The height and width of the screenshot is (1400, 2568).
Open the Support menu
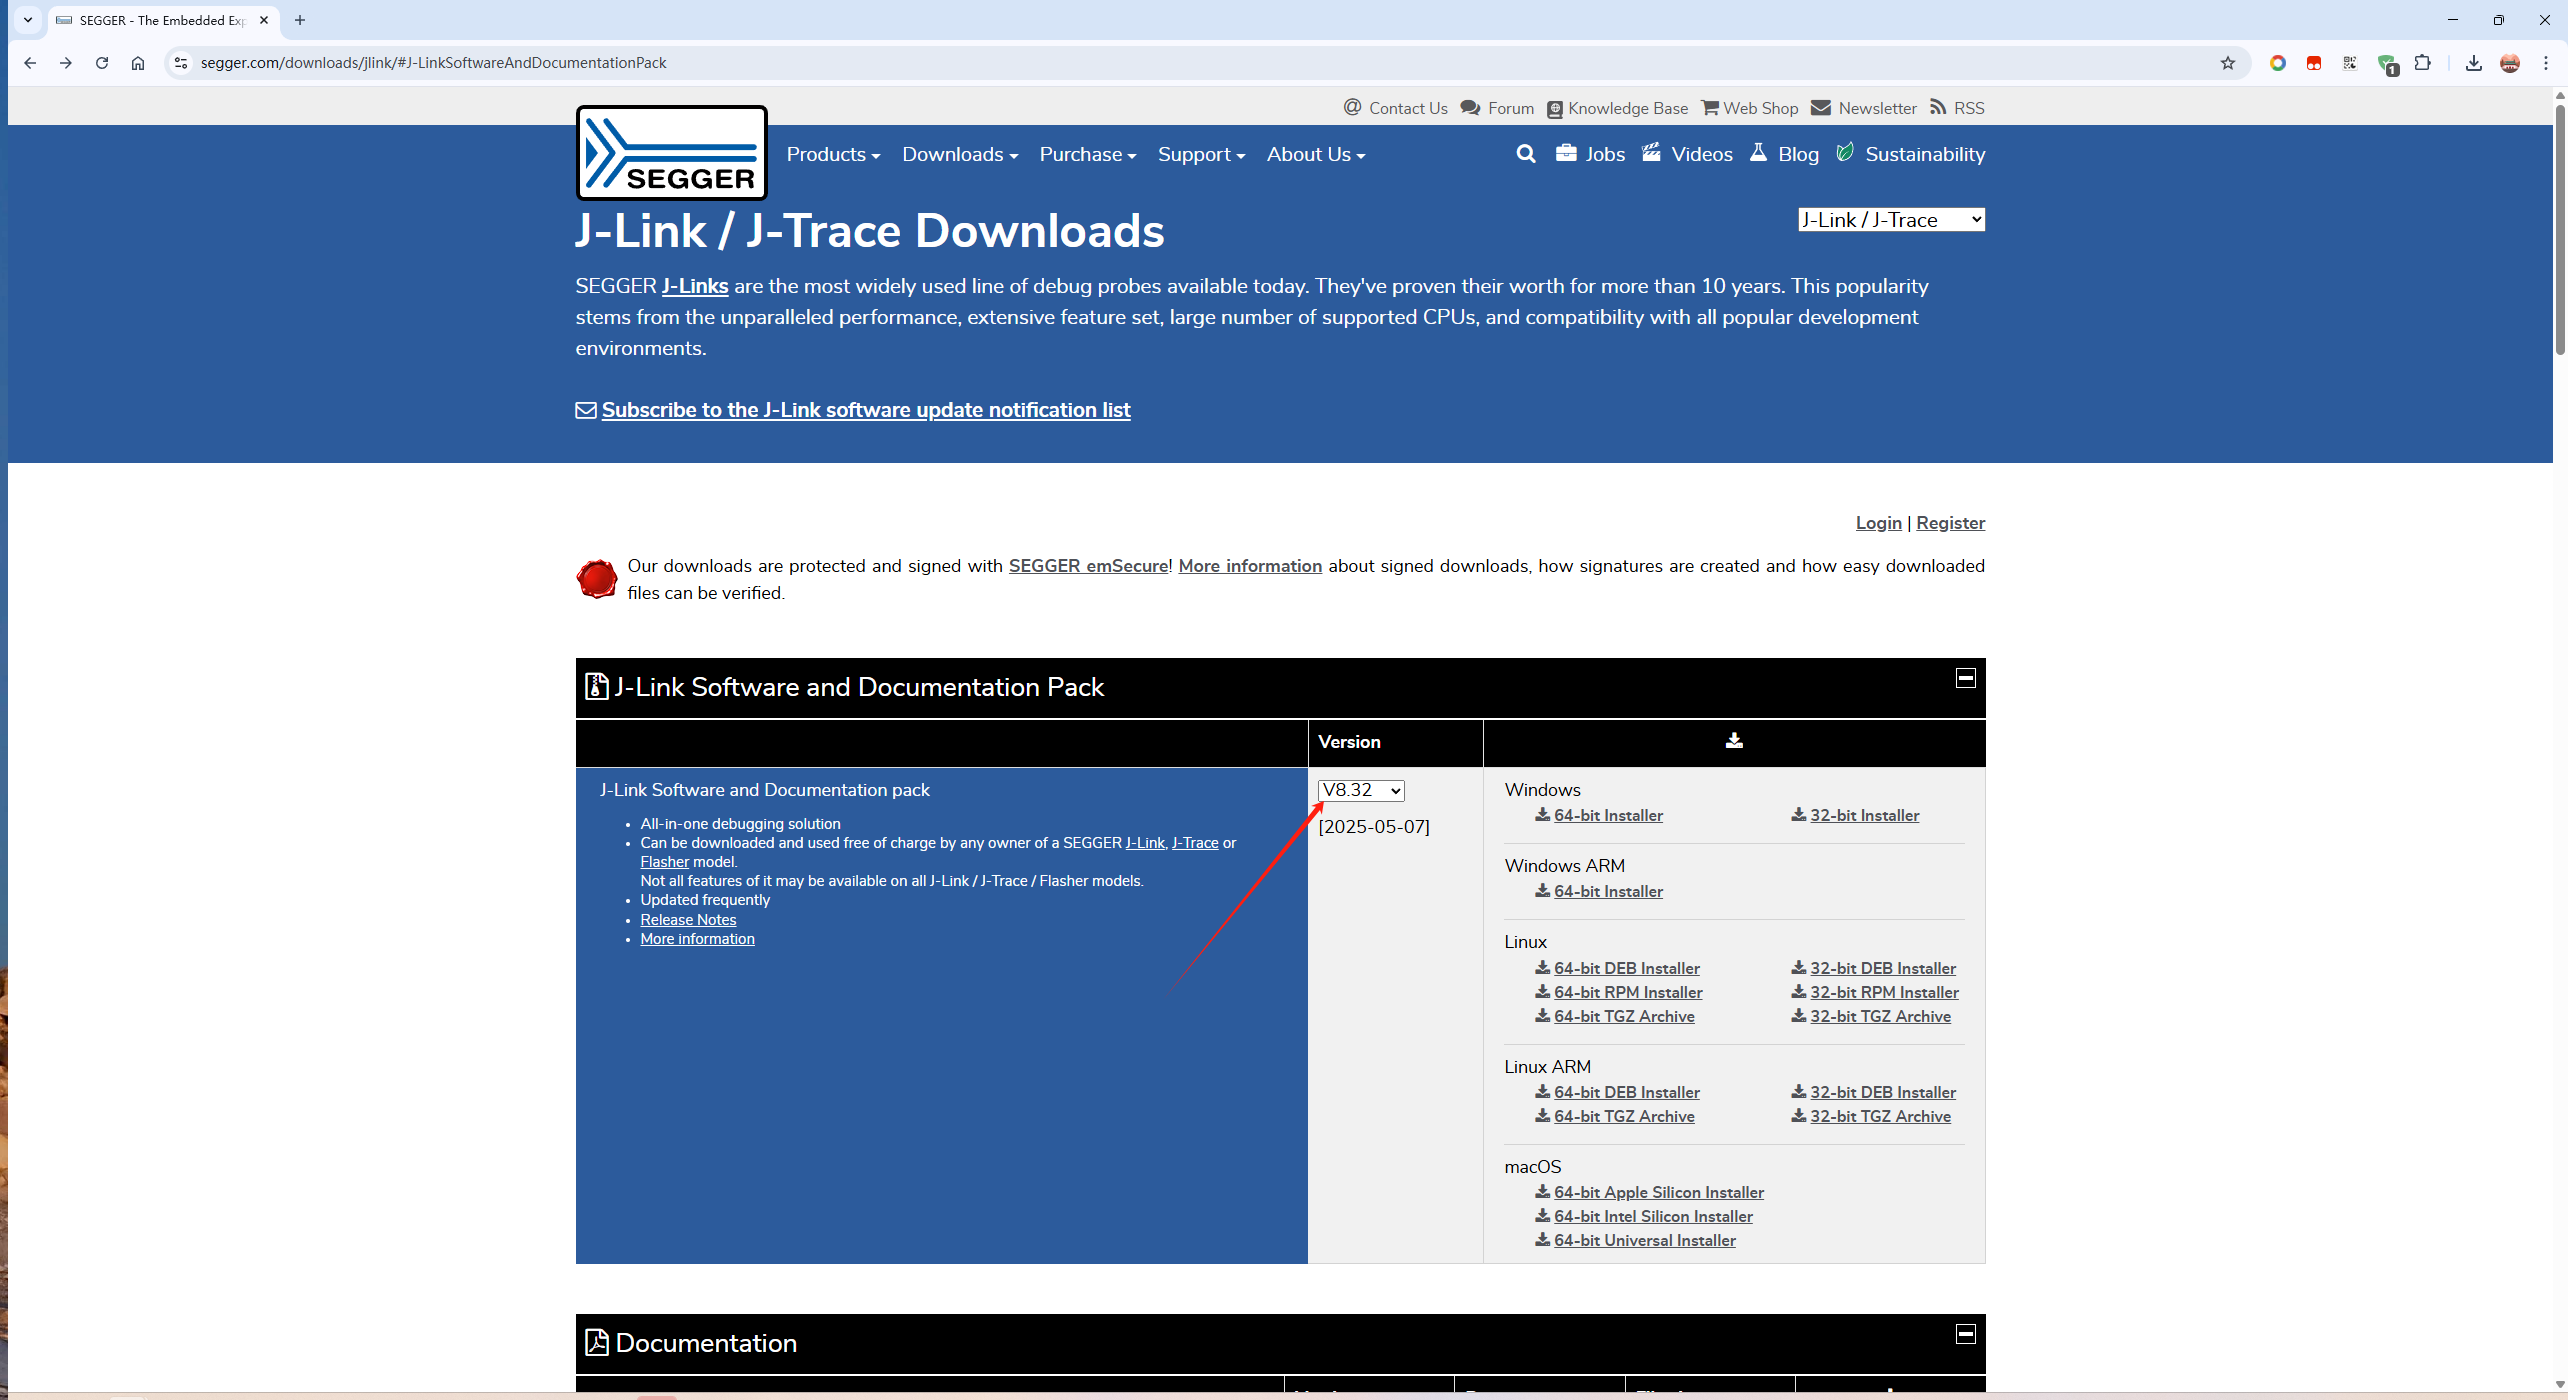1200,155
